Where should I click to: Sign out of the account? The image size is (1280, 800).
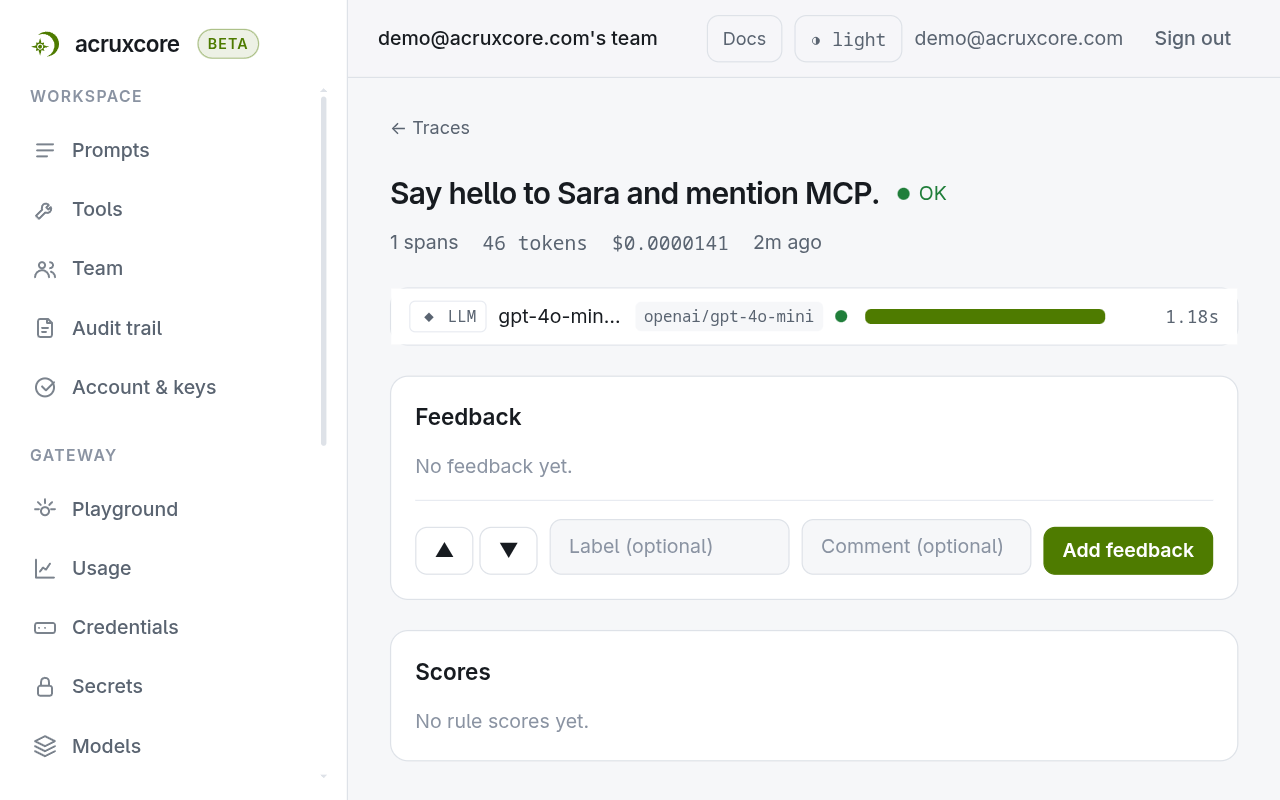(1192, 38)
